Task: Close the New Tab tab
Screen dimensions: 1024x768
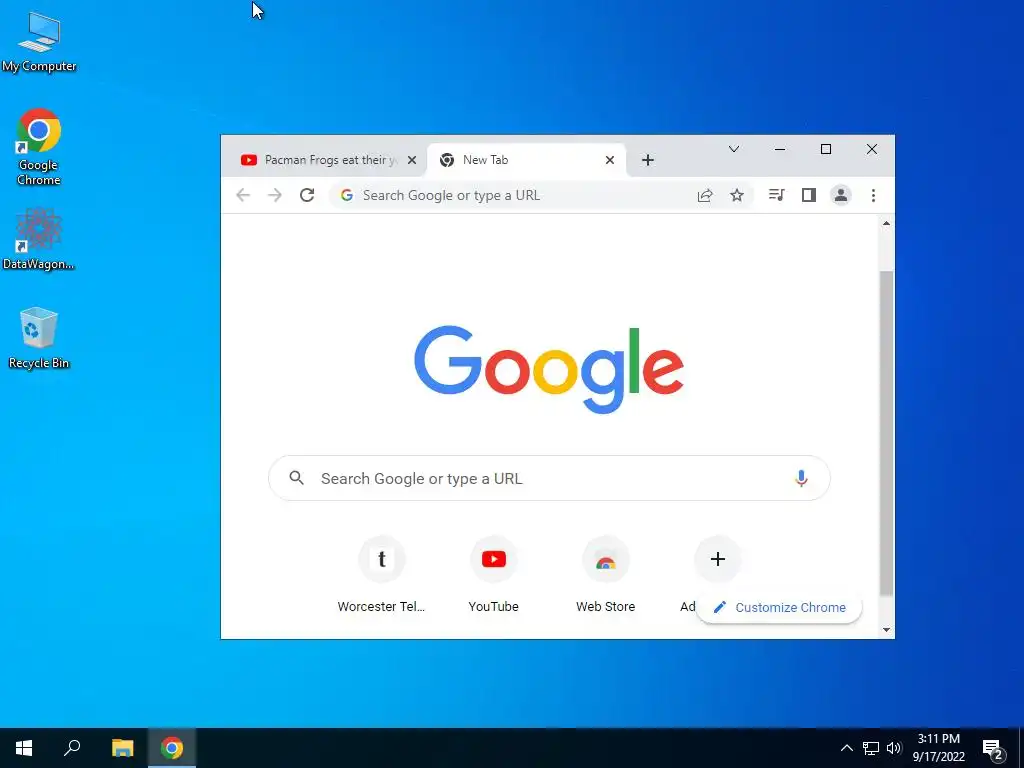Action: (609, 160)
